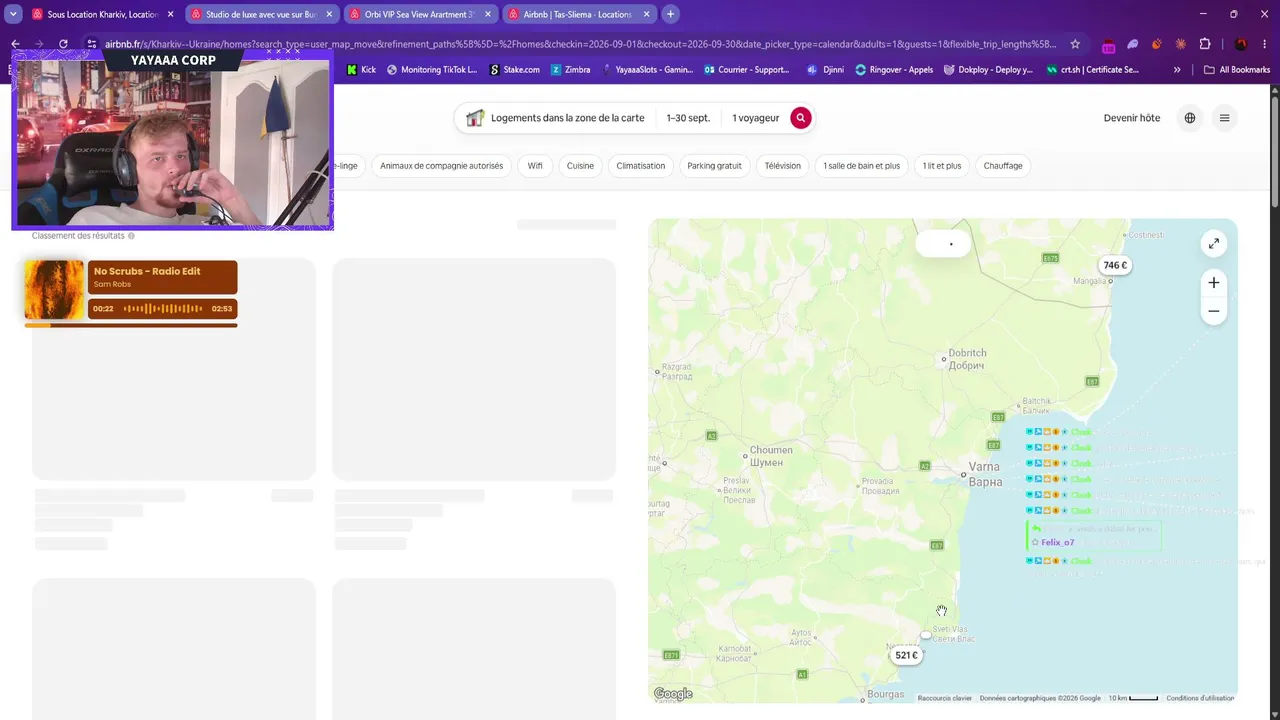Switch to the Sous Location Kharkiv tab
This screenshot has height=720, width=1280.
click(102, 14)
